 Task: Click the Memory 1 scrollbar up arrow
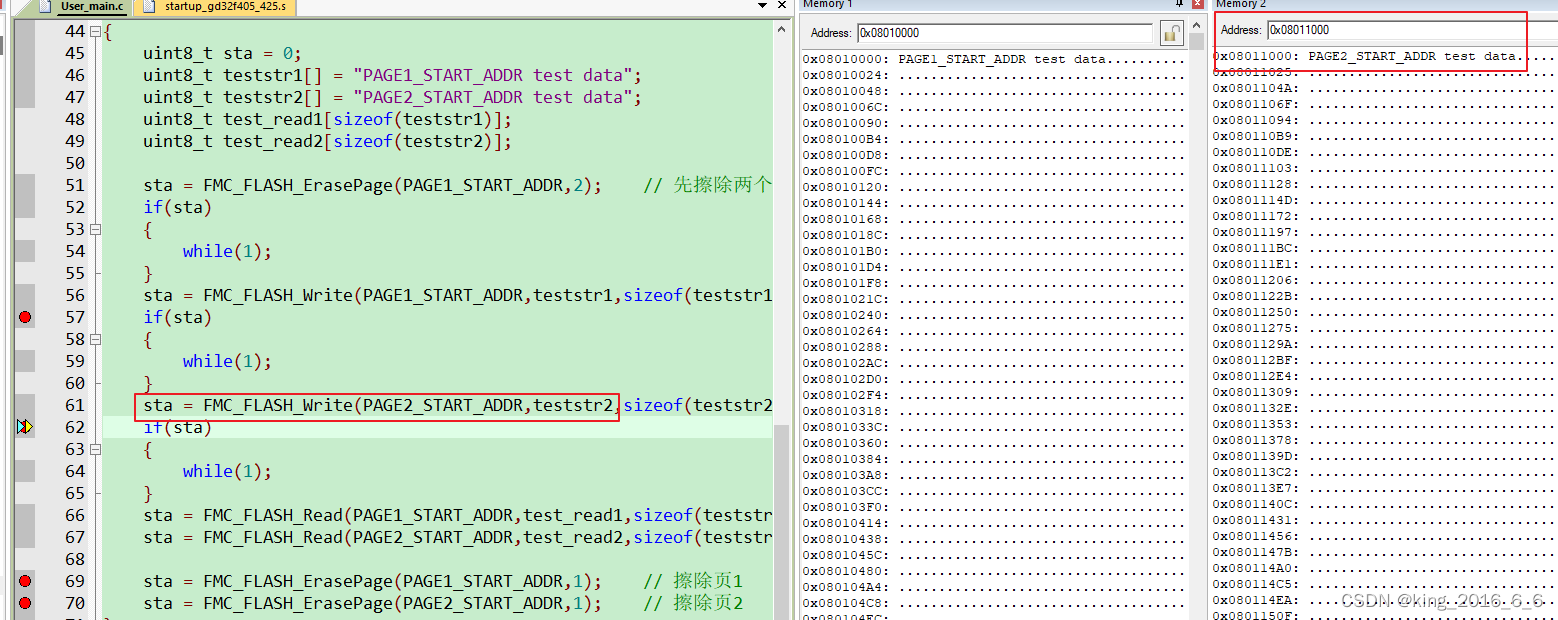coord(1197,26)
